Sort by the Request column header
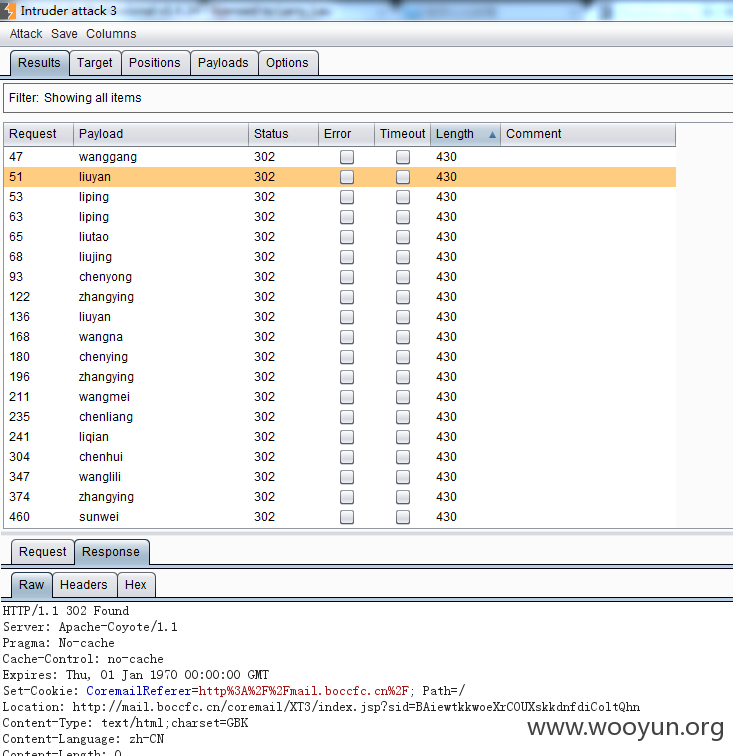The width and height of the screenshot is (733, 756). click(39, 134)
